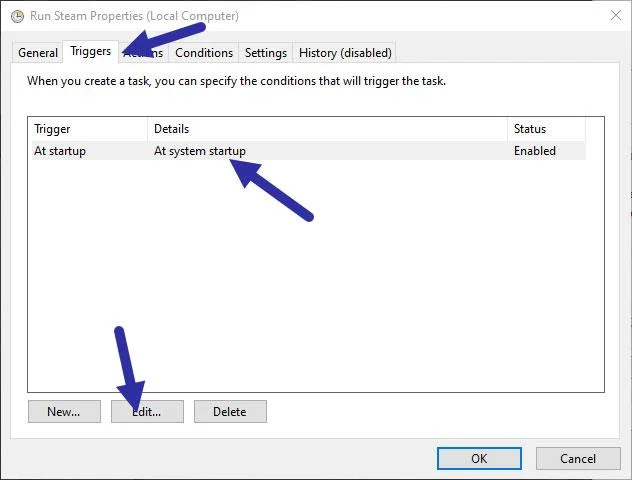Screen dimensions: 632x480
Task: Click the 'At system startup' details cell
Action: tap(327, 151)
